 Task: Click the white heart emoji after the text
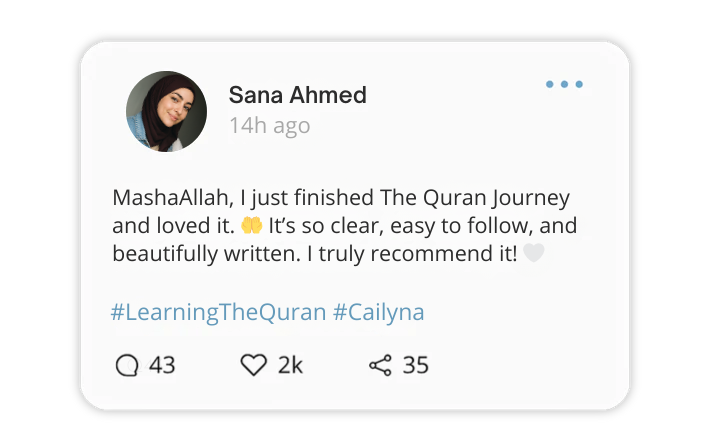tap(534, 254)
